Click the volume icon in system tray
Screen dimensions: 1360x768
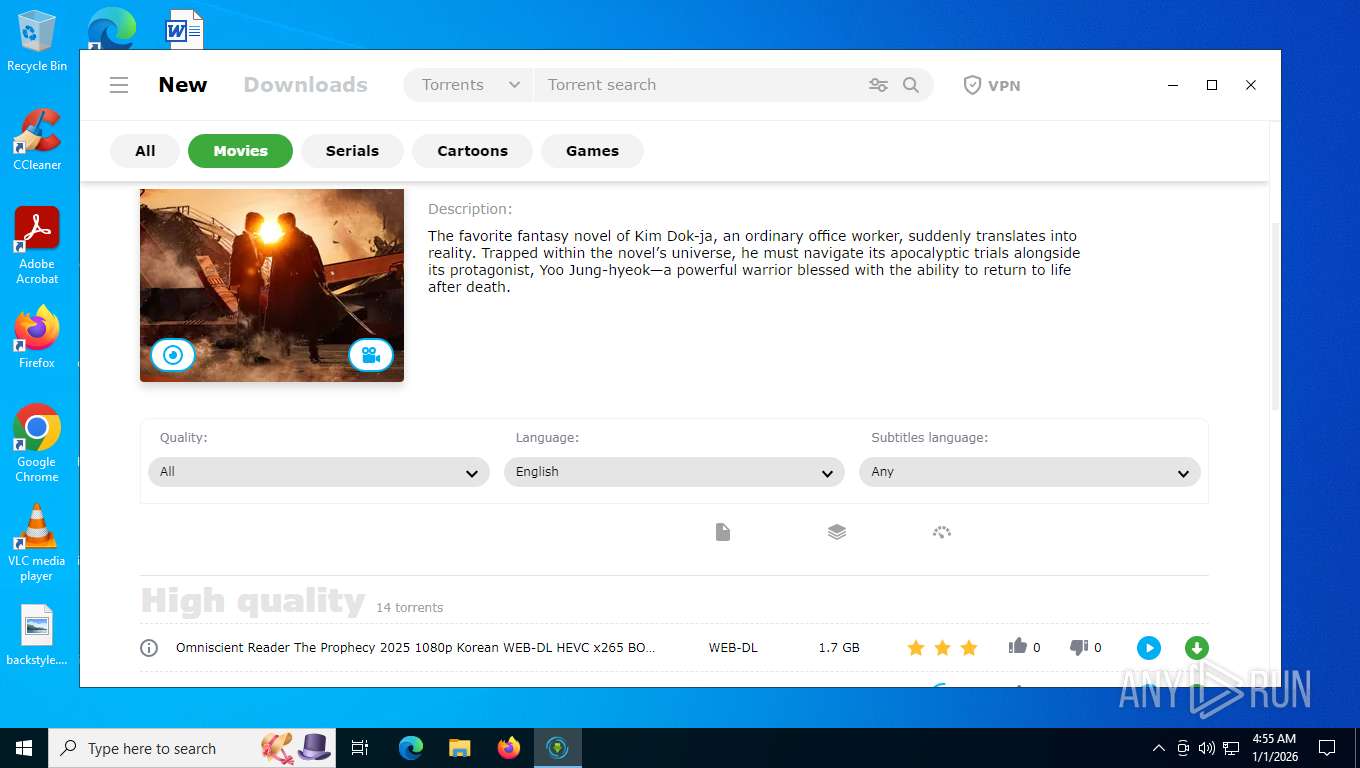[x=1206, y=748]
